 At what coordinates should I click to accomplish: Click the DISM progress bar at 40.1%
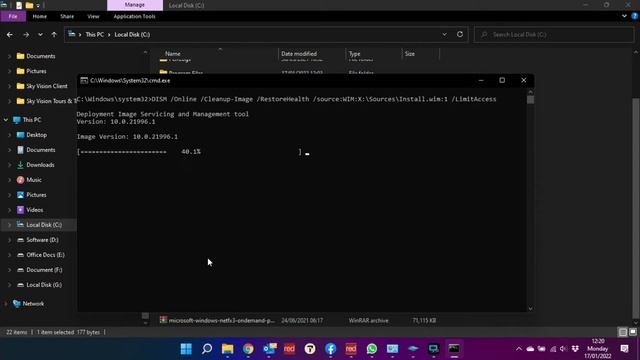click(x=189, y=152)
